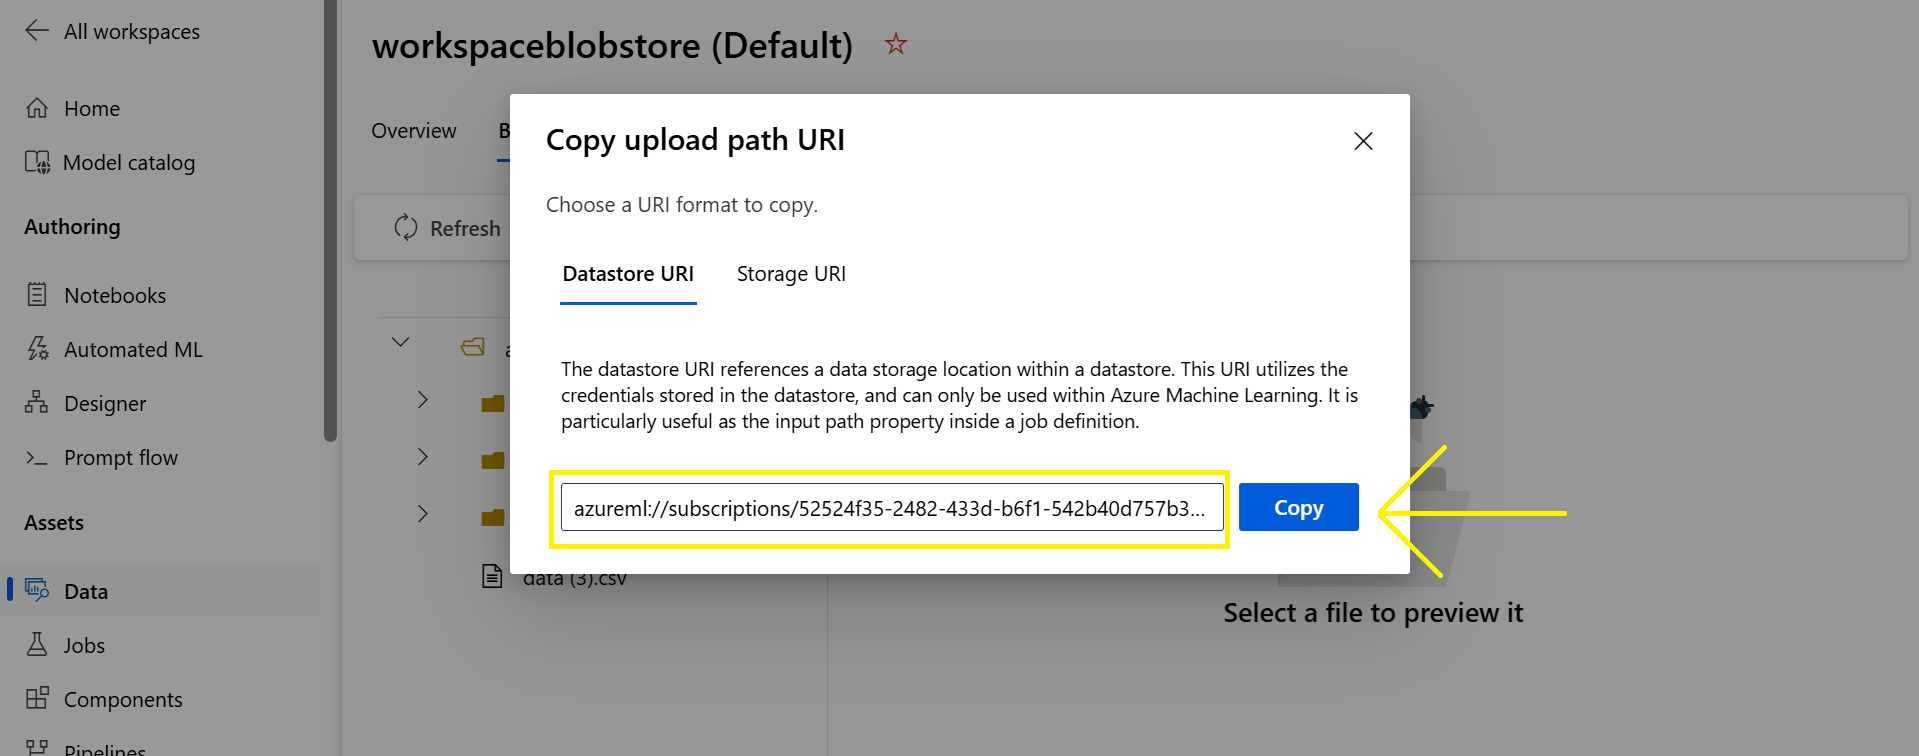Click the third yellow folder icon
This screenshot has height=756, width=1919.
492,517
